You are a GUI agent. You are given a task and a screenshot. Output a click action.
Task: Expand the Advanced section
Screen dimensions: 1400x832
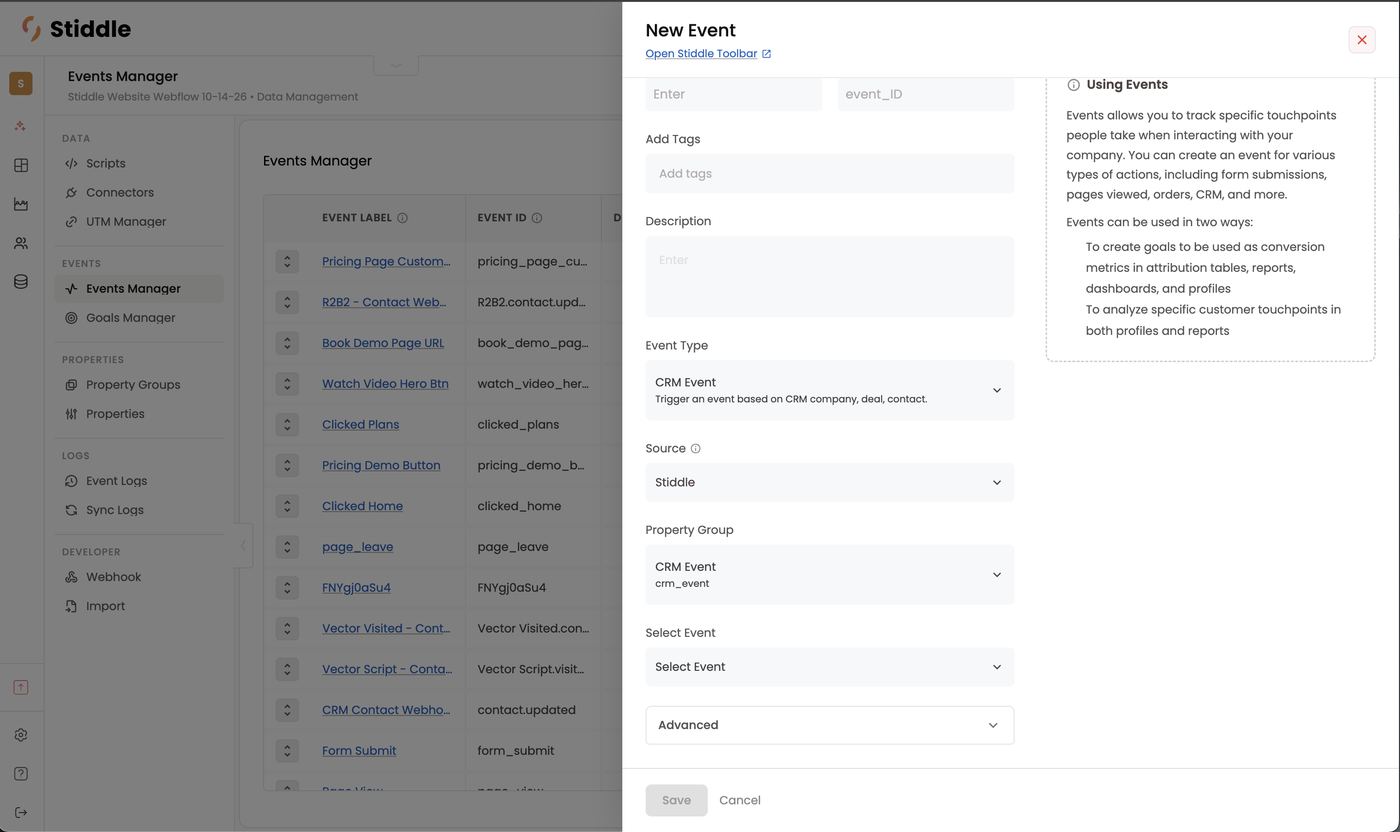(830, 725)
